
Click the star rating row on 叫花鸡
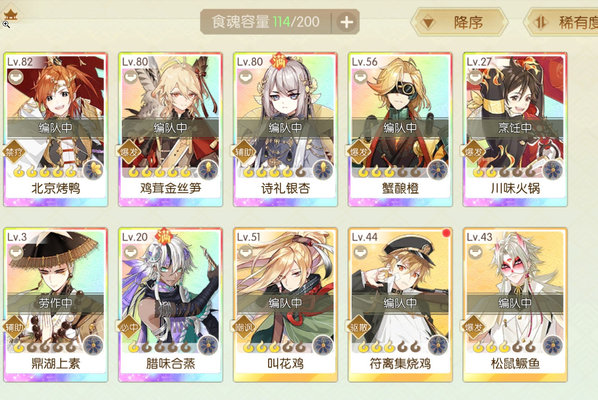pyautogui.click(x=275, y=347)
